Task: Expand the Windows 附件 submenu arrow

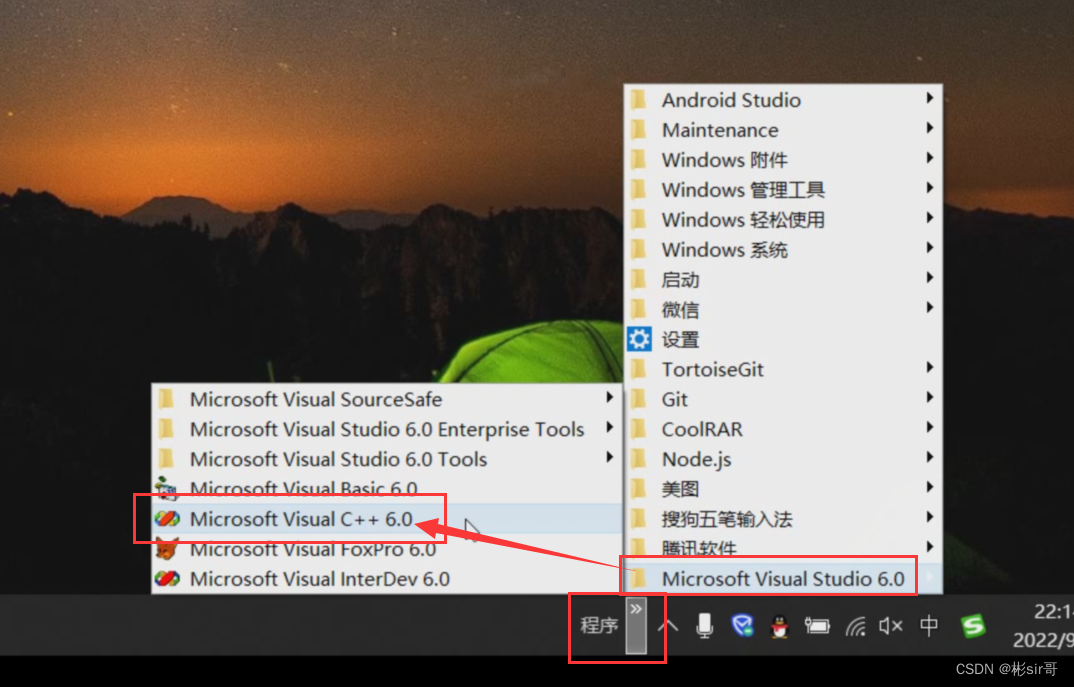Action: (929, 158)
